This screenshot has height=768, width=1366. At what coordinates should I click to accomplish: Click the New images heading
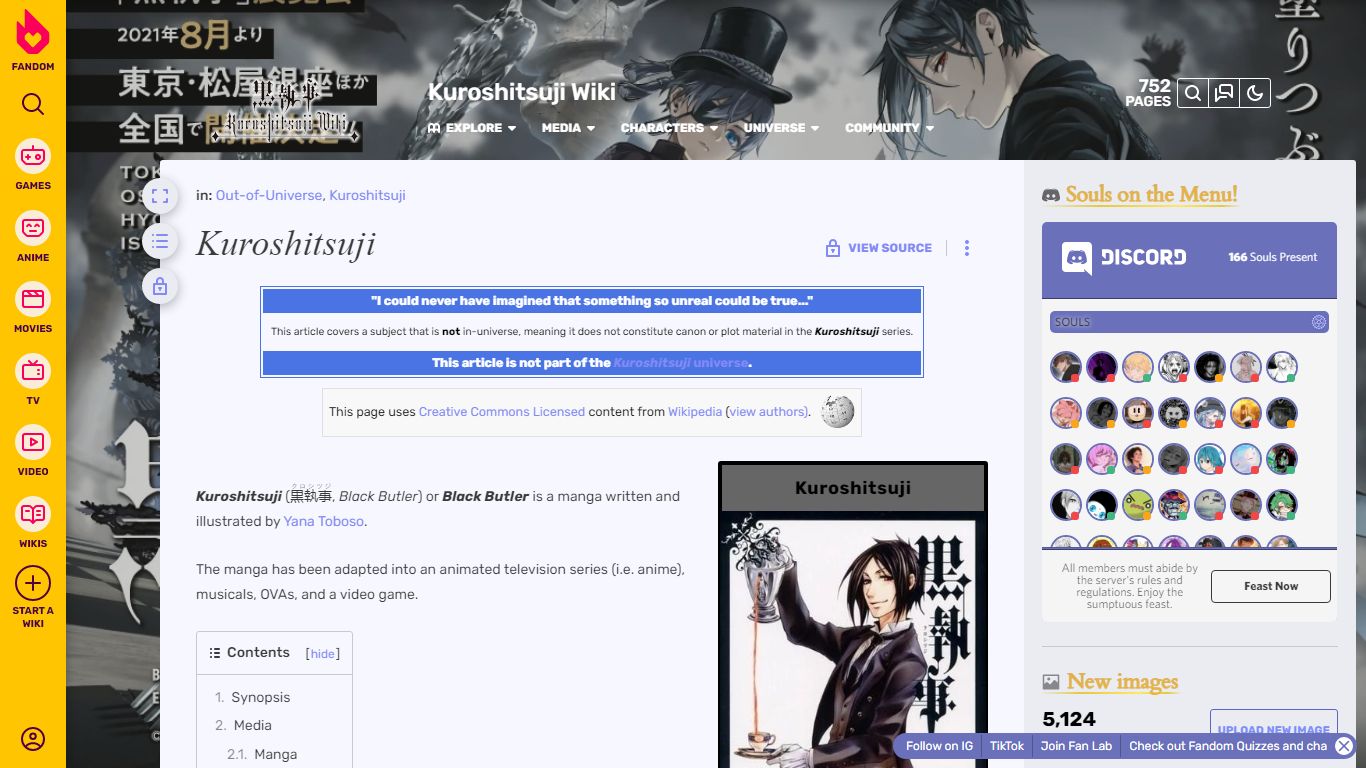(1122, 682)
